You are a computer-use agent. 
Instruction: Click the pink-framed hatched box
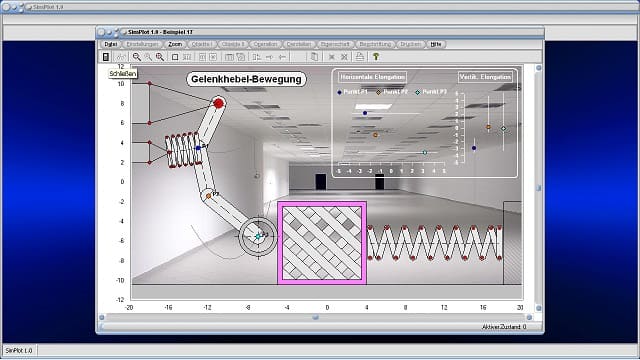coord(322,243)
